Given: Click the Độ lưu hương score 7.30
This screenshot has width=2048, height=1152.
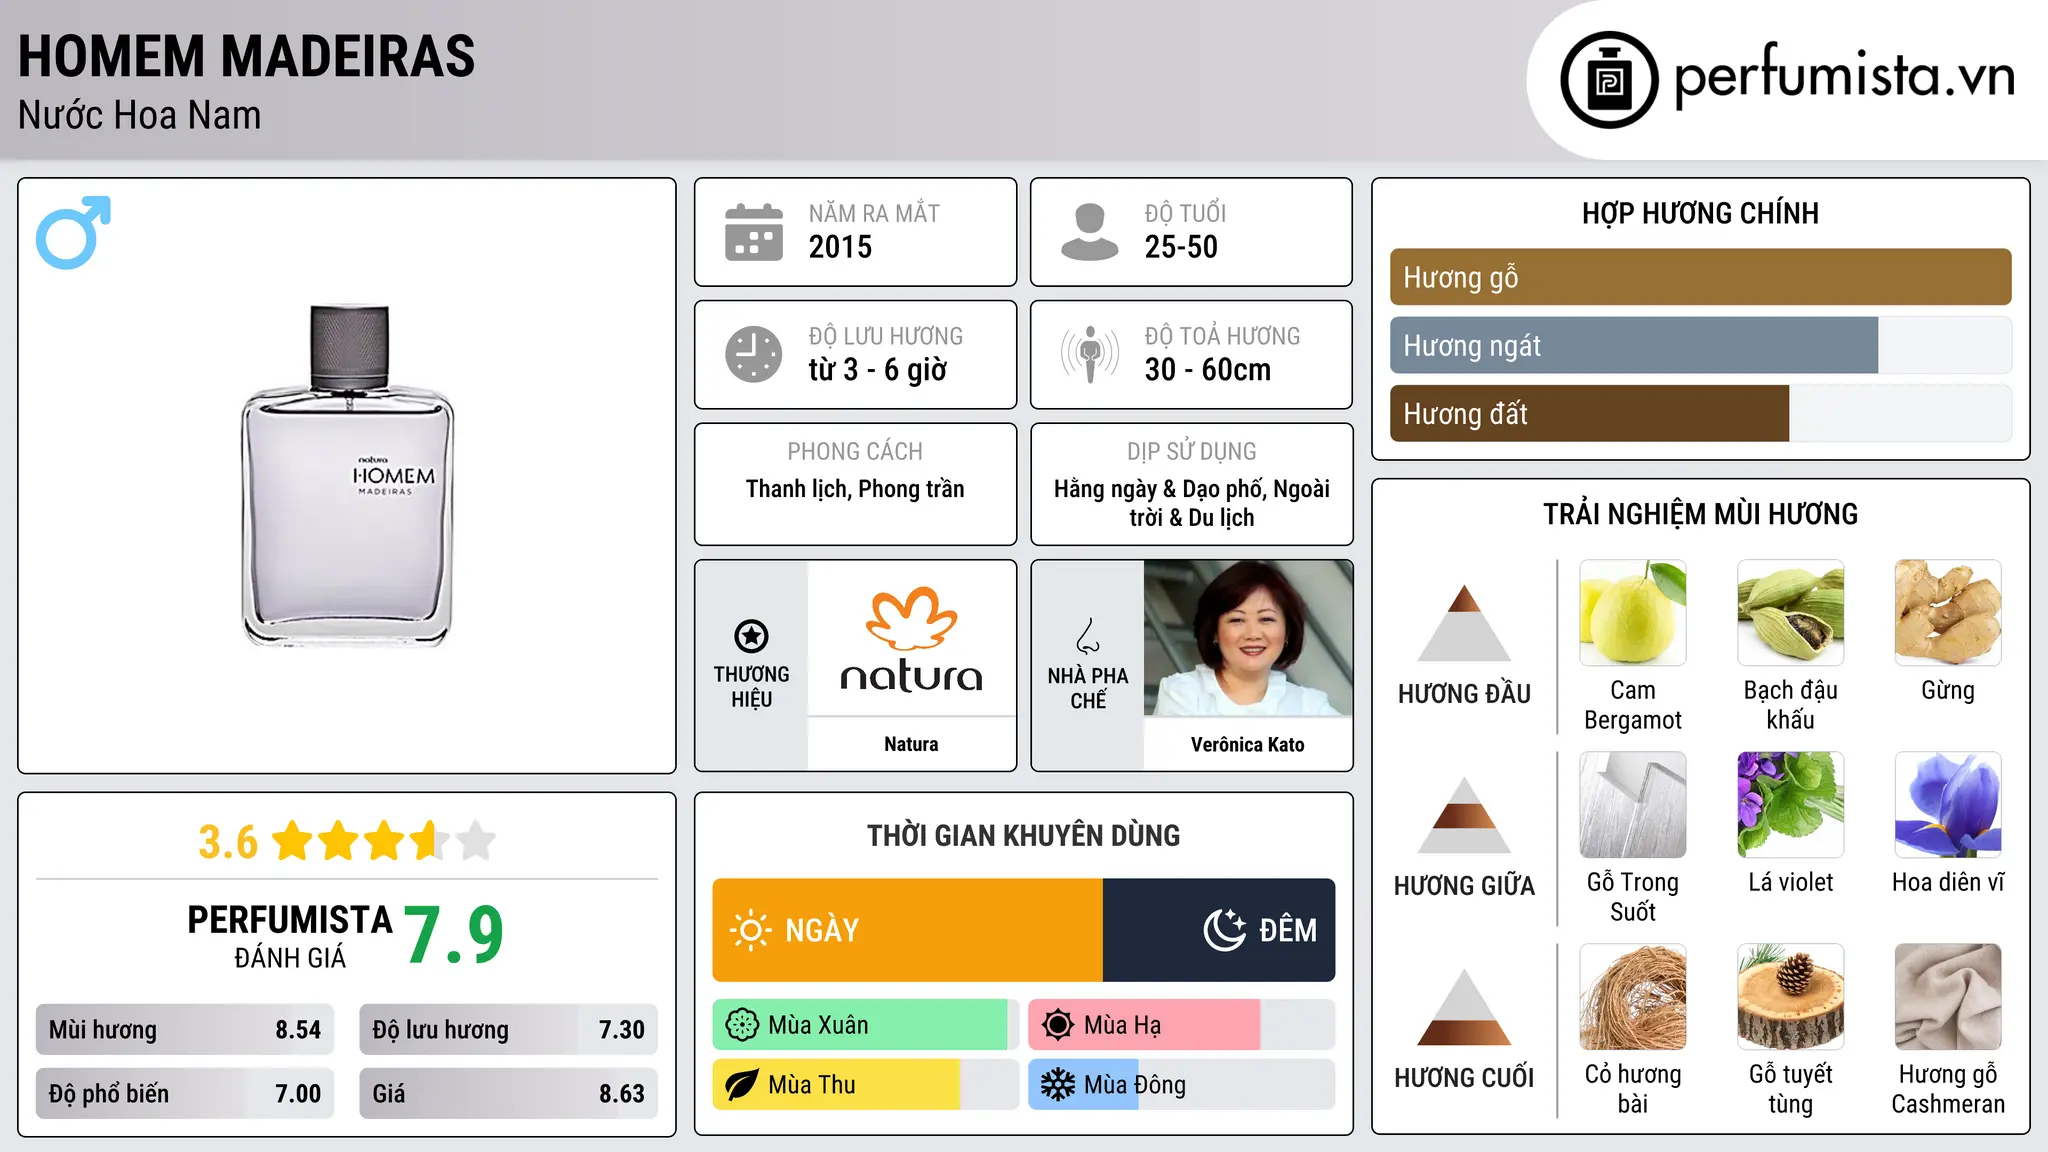Looking at the screenshot, I should point(622,1030).
